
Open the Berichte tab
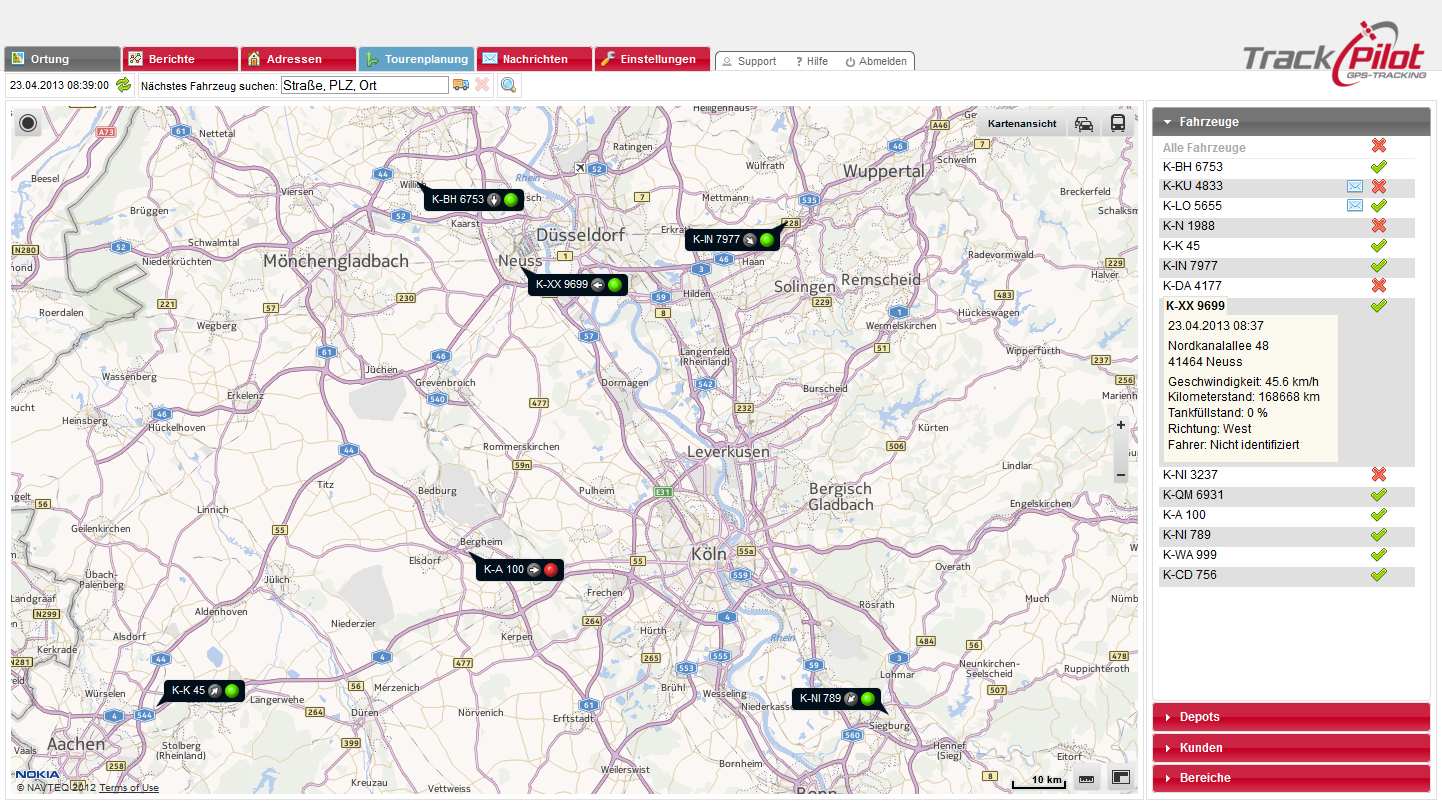coord(180,60)
